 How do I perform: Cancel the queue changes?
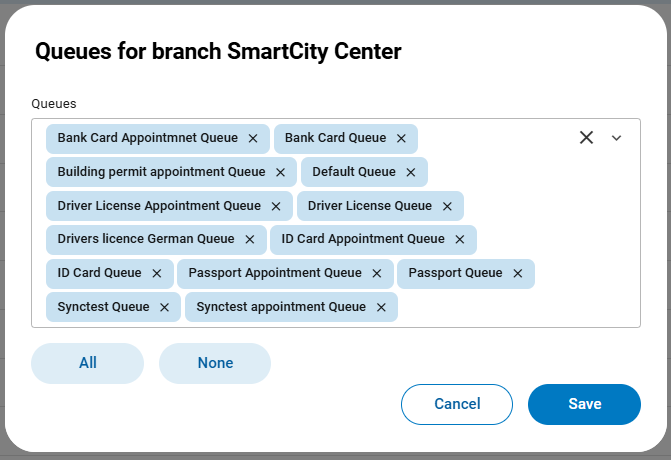(x=457, y=404)
